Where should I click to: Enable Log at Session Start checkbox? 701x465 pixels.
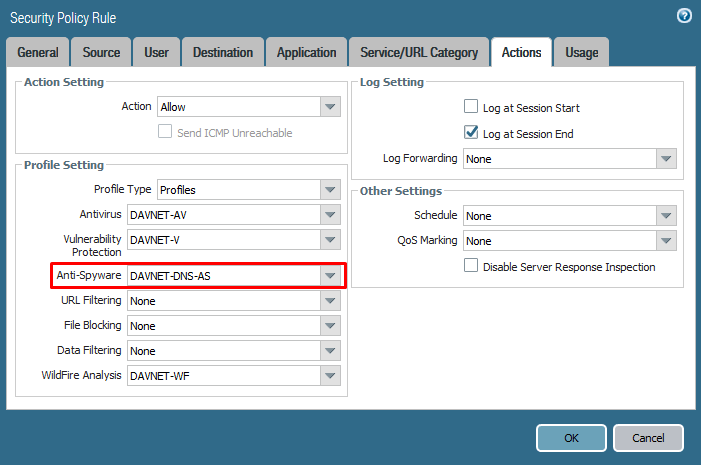[x=471, y=107]
